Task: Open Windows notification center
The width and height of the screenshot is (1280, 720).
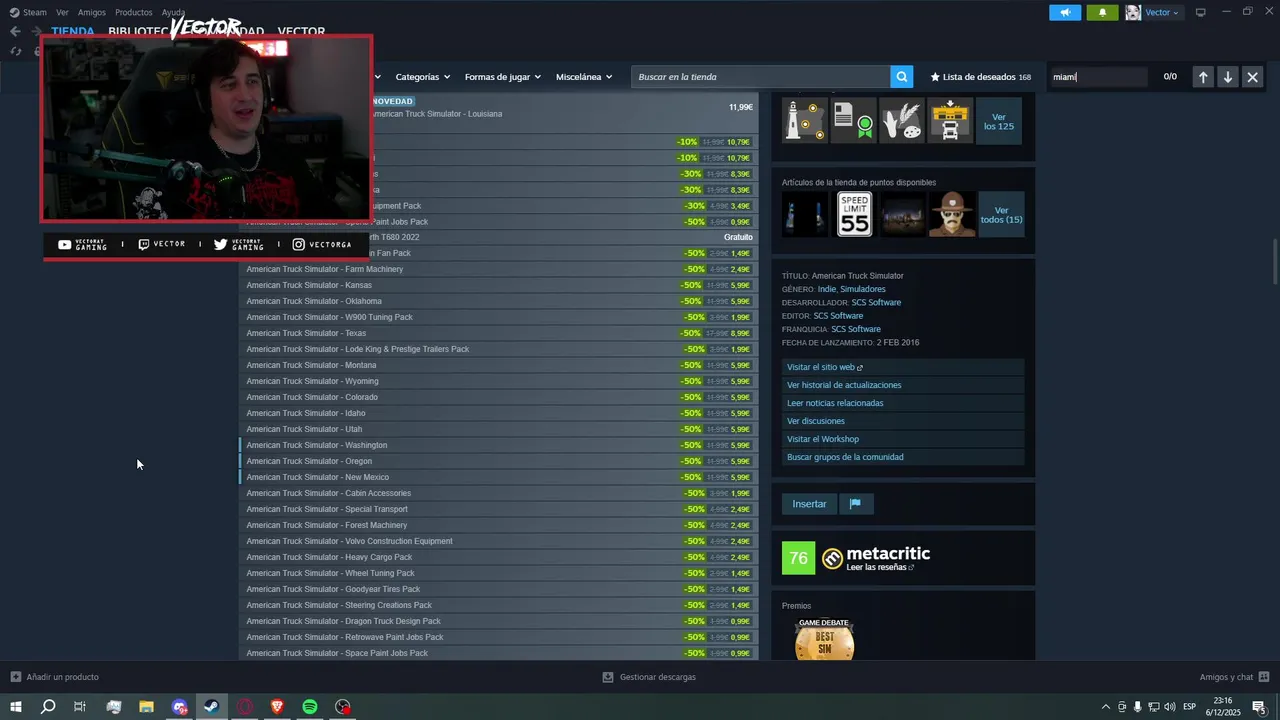Action: tap(1260, 707)
